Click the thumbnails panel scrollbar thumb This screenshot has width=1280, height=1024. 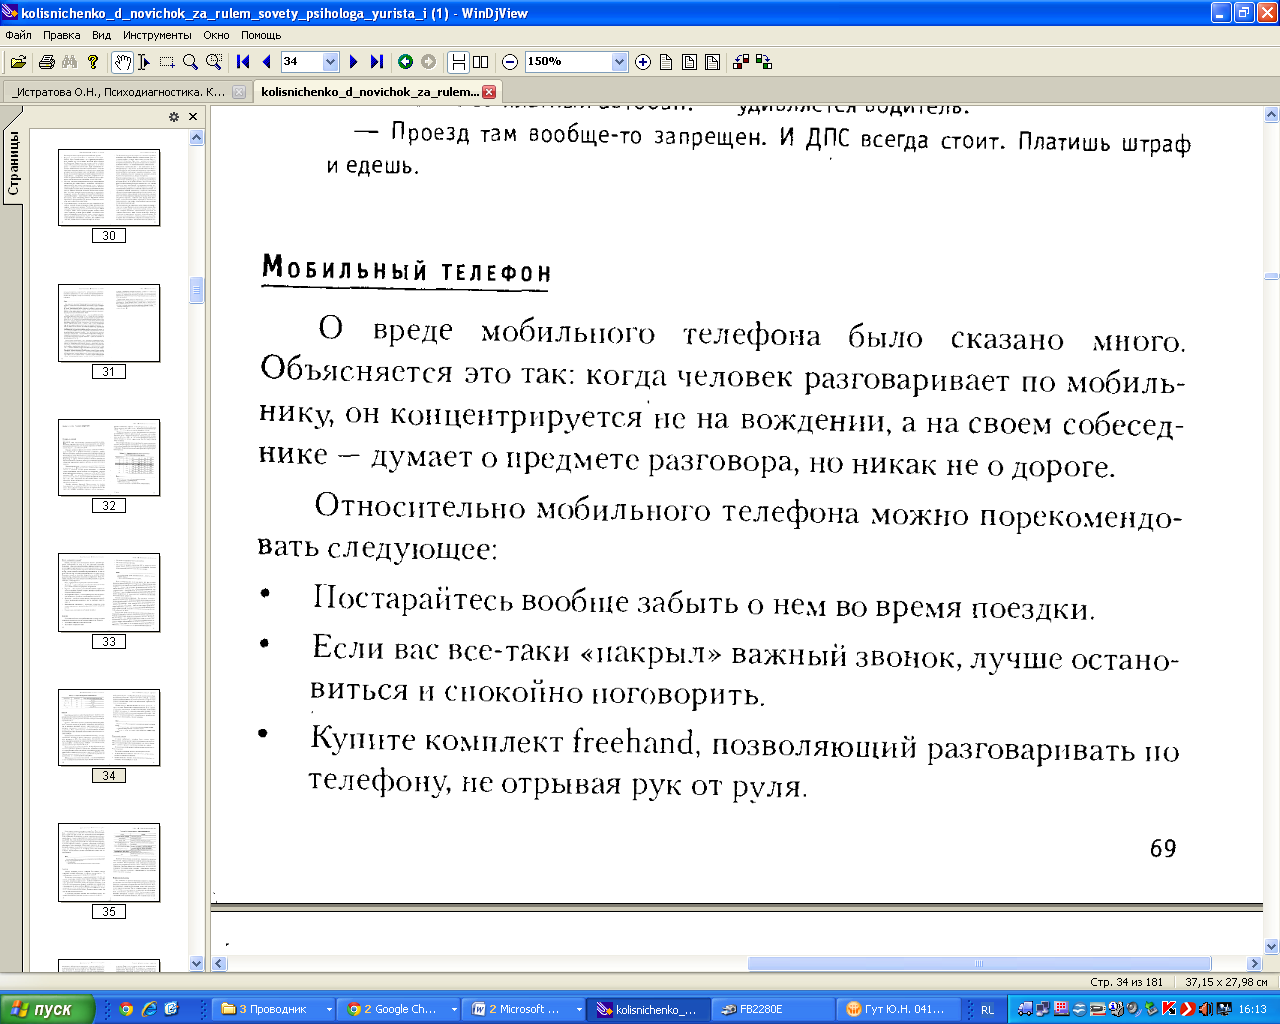pyautogui.click(x=196, y=290)
